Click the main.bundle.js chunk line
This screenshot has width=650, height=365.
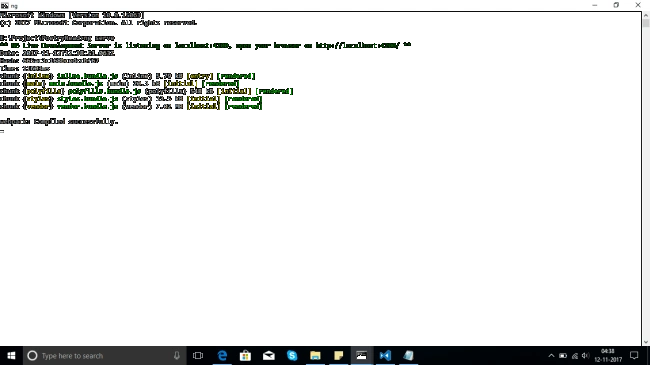119,83
